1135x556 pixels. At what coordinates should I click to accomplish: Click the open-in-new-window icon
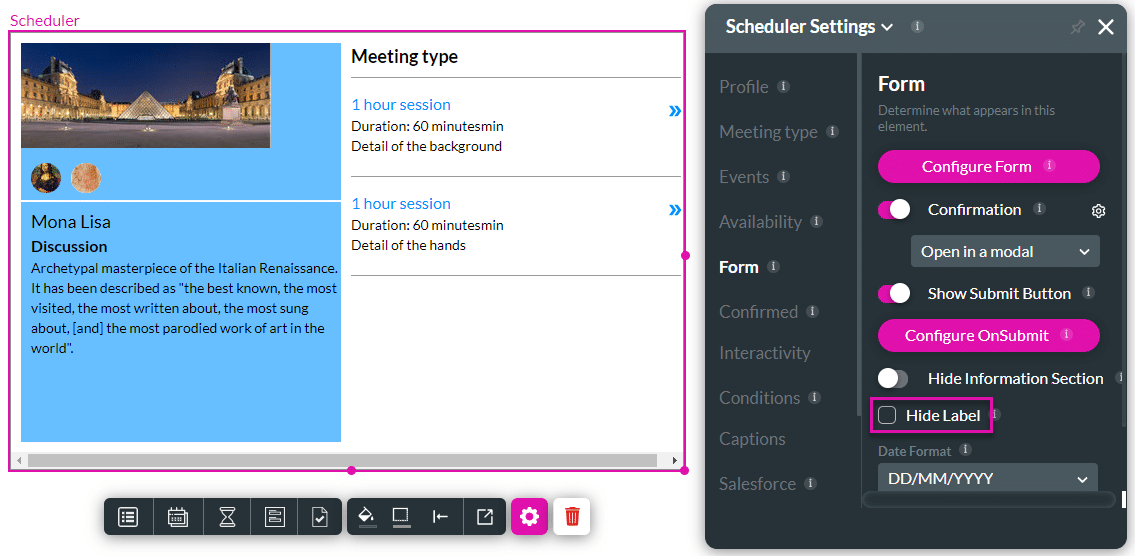[485, 517]
